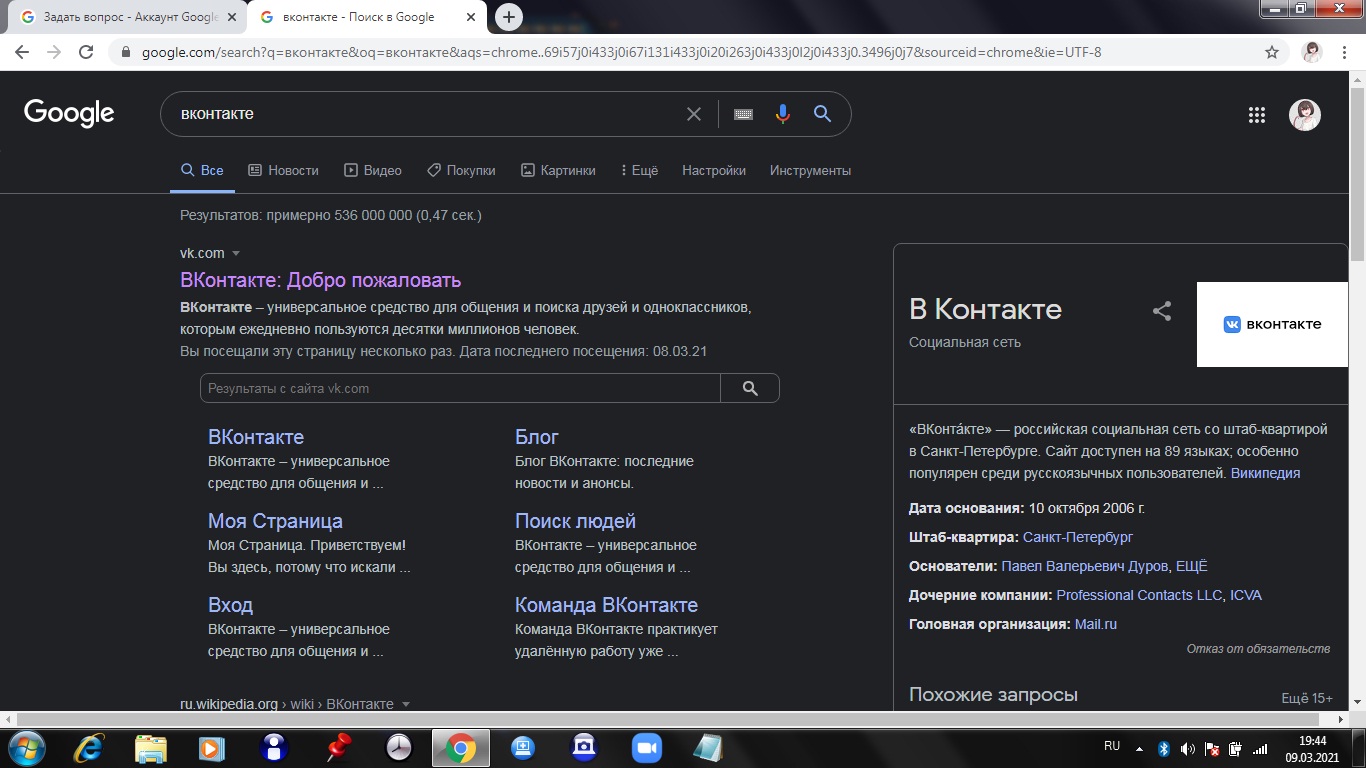Click the Google logo
This screenshot has height=768, width=1366.
click(x=69, y=113)
